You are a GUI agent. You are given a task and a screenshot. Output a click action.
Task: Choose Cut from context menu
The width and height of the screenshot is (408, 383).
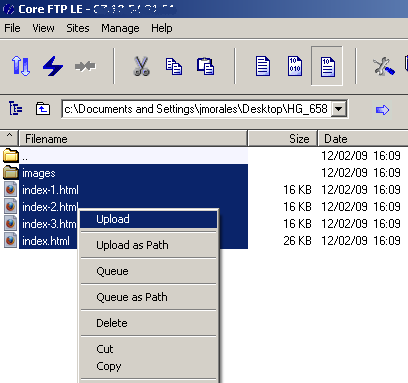[x=149, y=349]
